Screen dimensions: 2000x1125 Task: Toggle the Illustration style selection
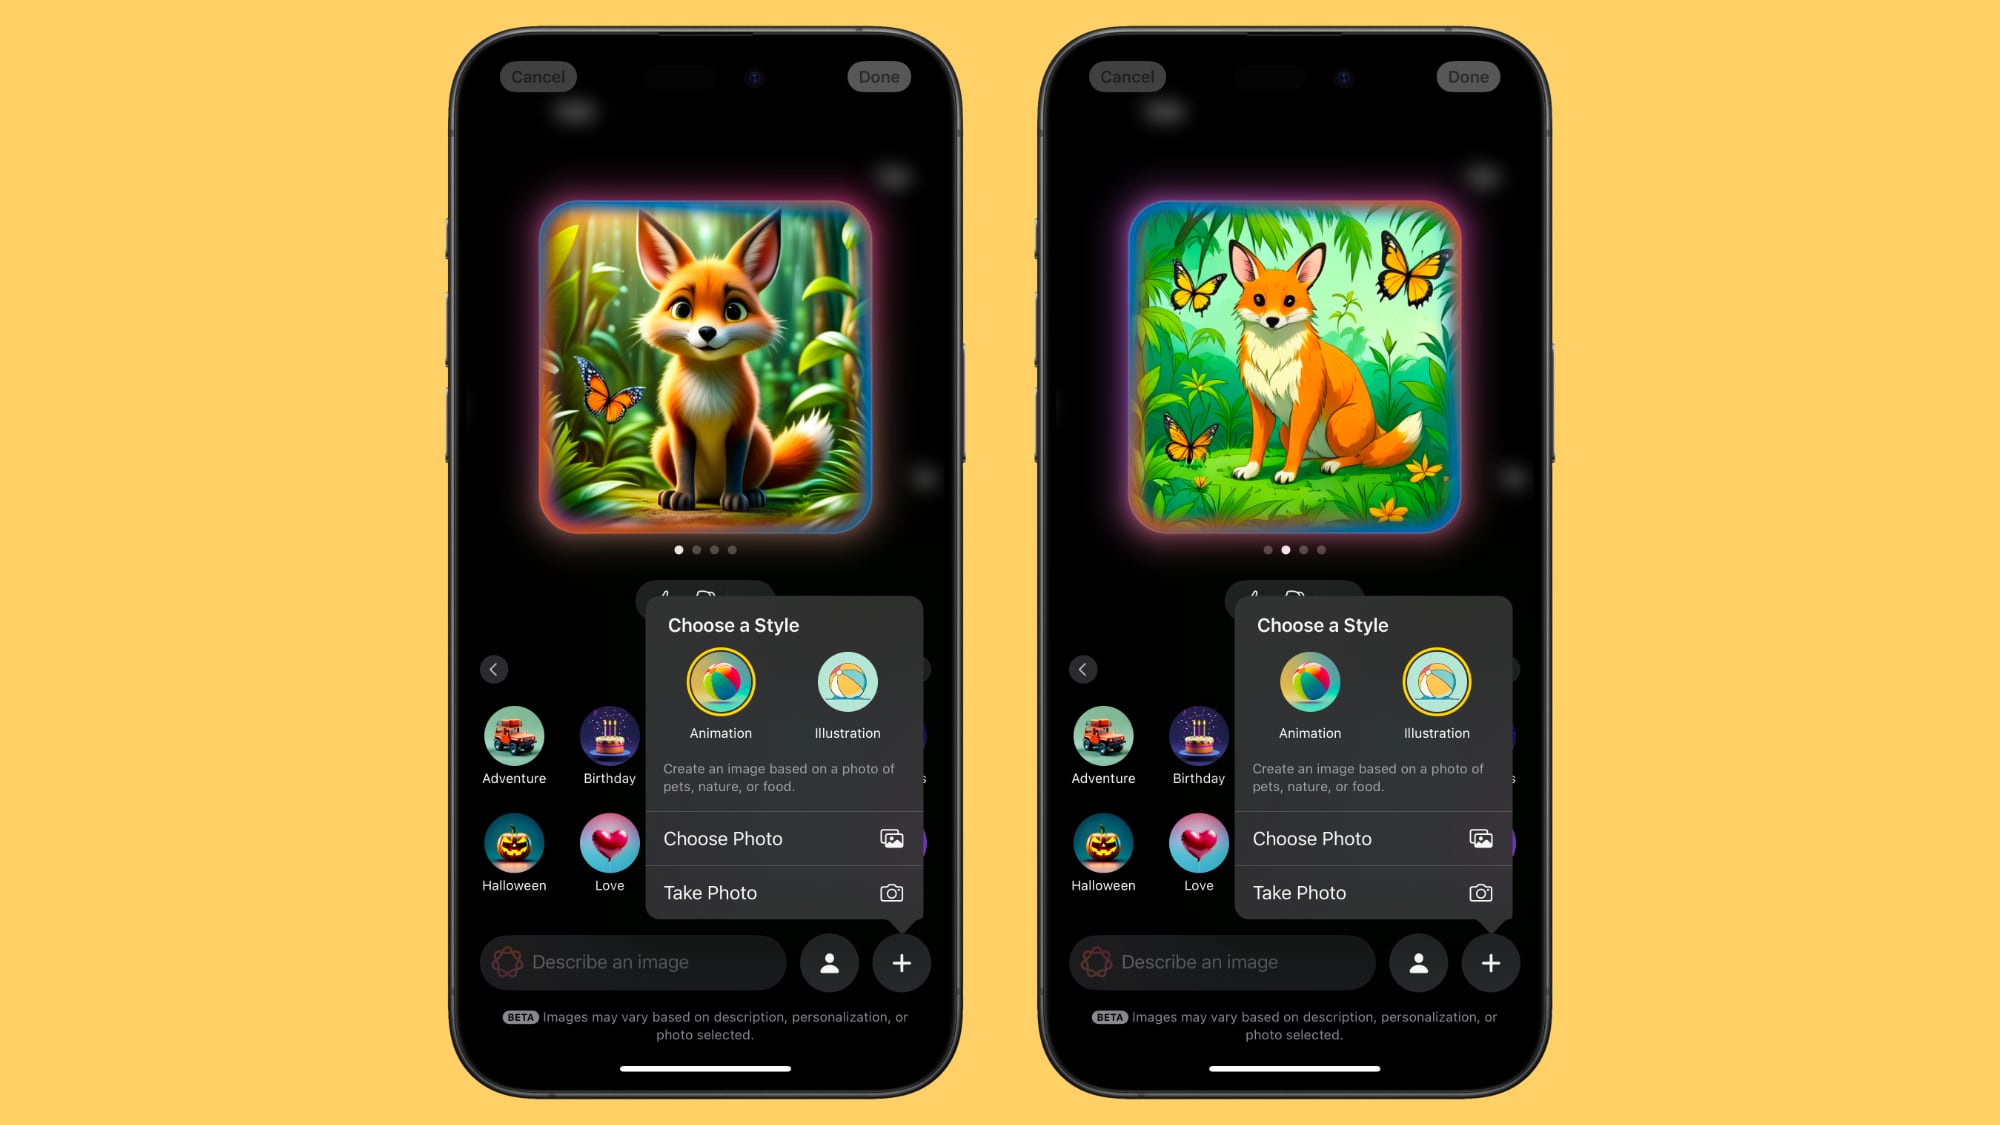click(x=848, y=683)
